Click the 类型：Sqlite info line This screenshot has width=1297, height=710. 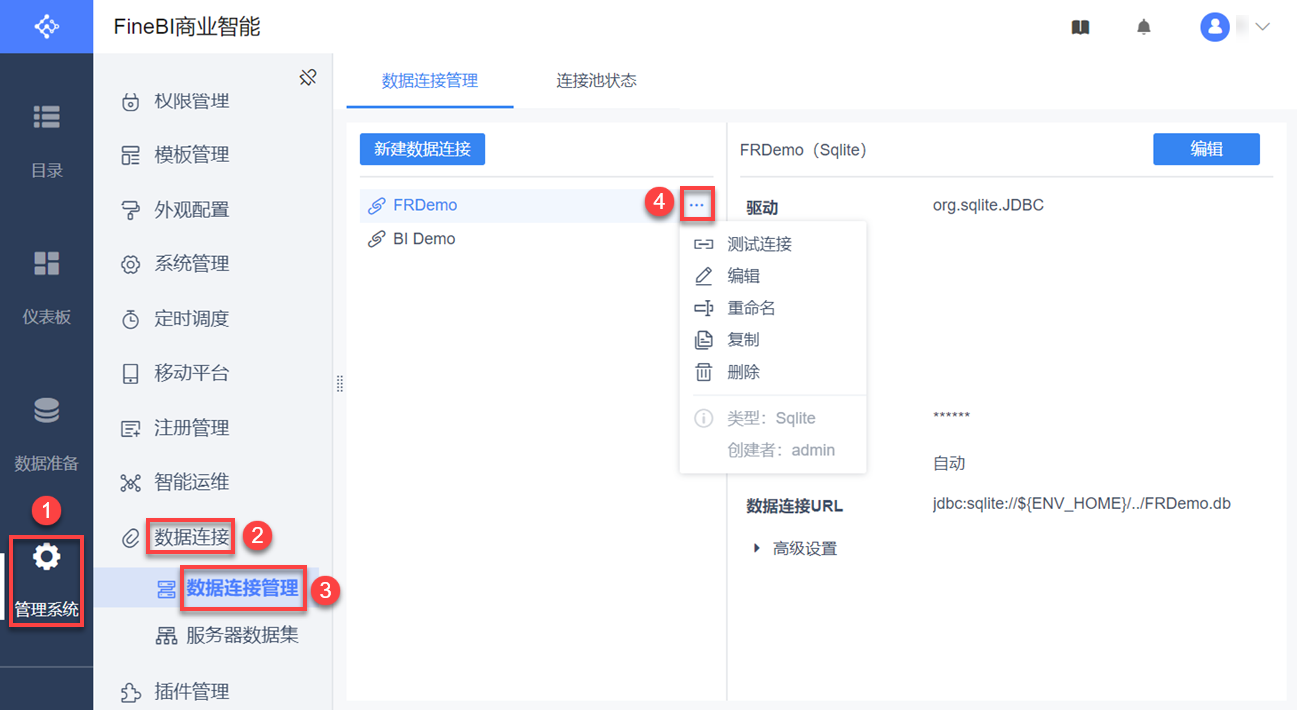[771, 418]
